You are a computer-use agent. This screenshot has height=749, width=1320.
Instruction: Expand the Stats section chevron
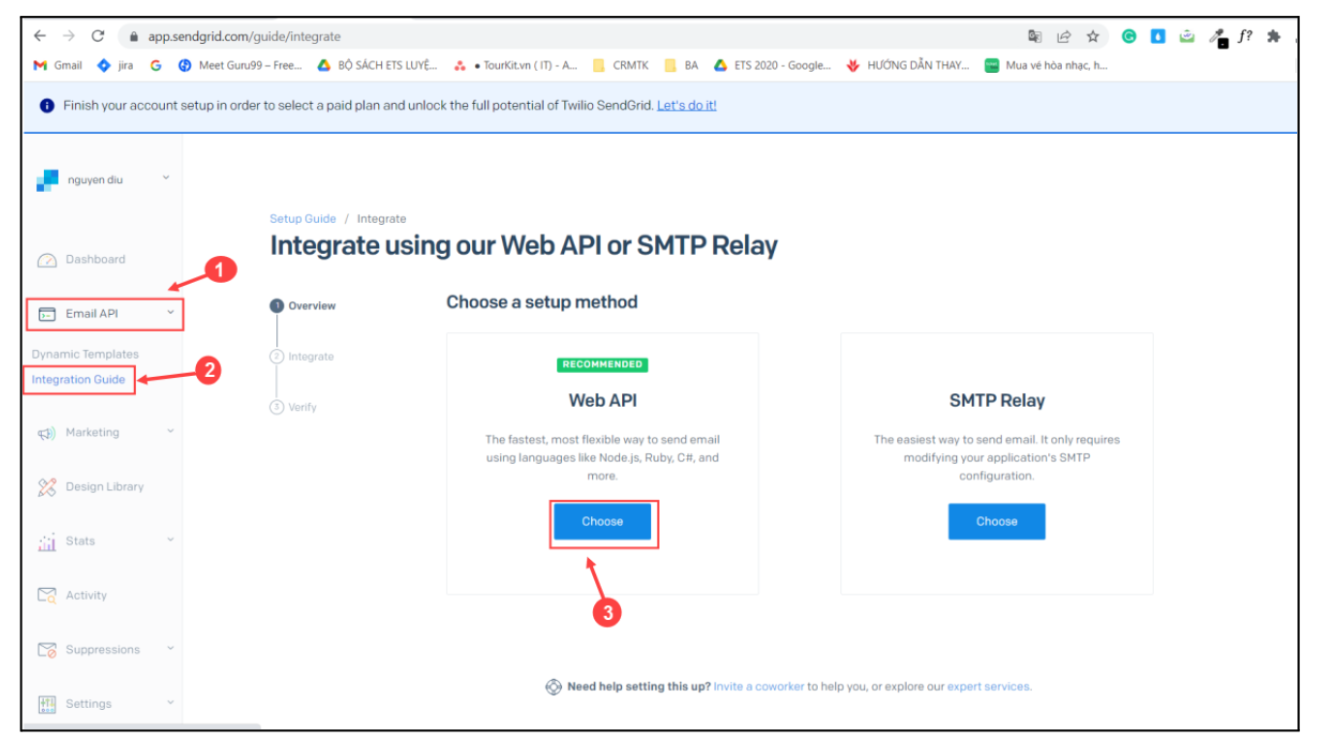[170, 540]
